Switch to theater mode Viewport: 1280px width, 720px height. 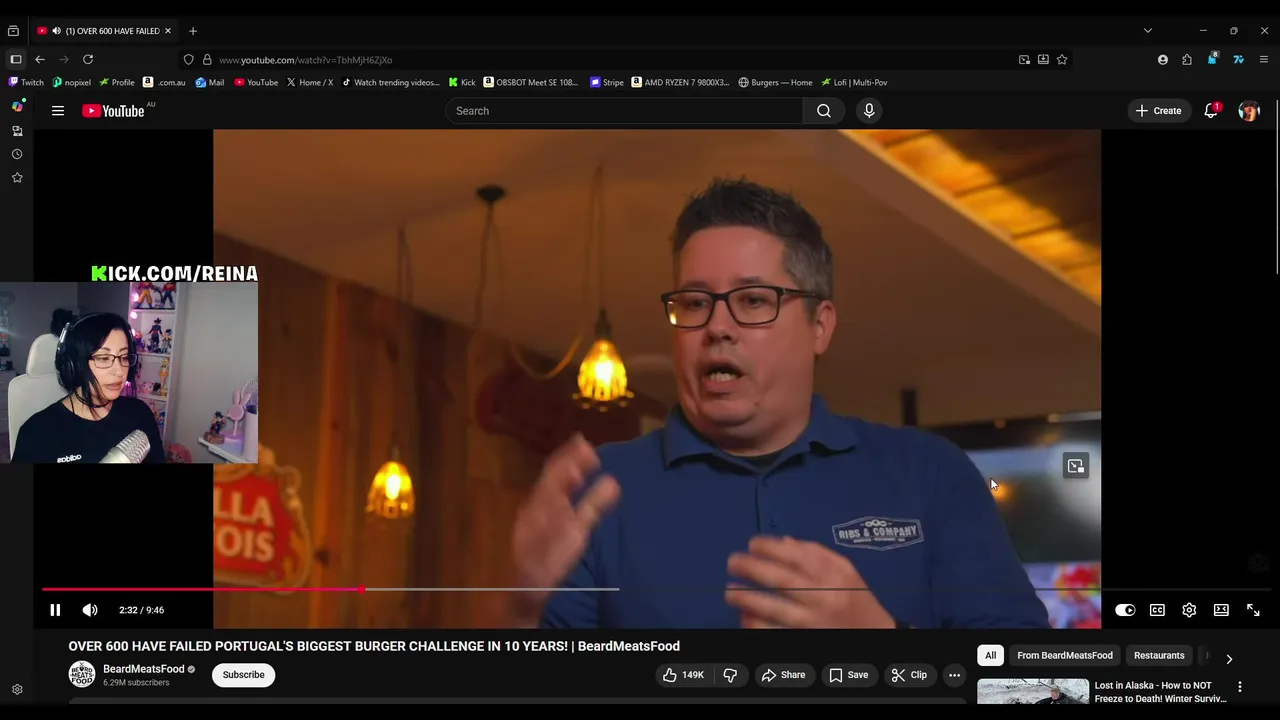[1221, 610]
